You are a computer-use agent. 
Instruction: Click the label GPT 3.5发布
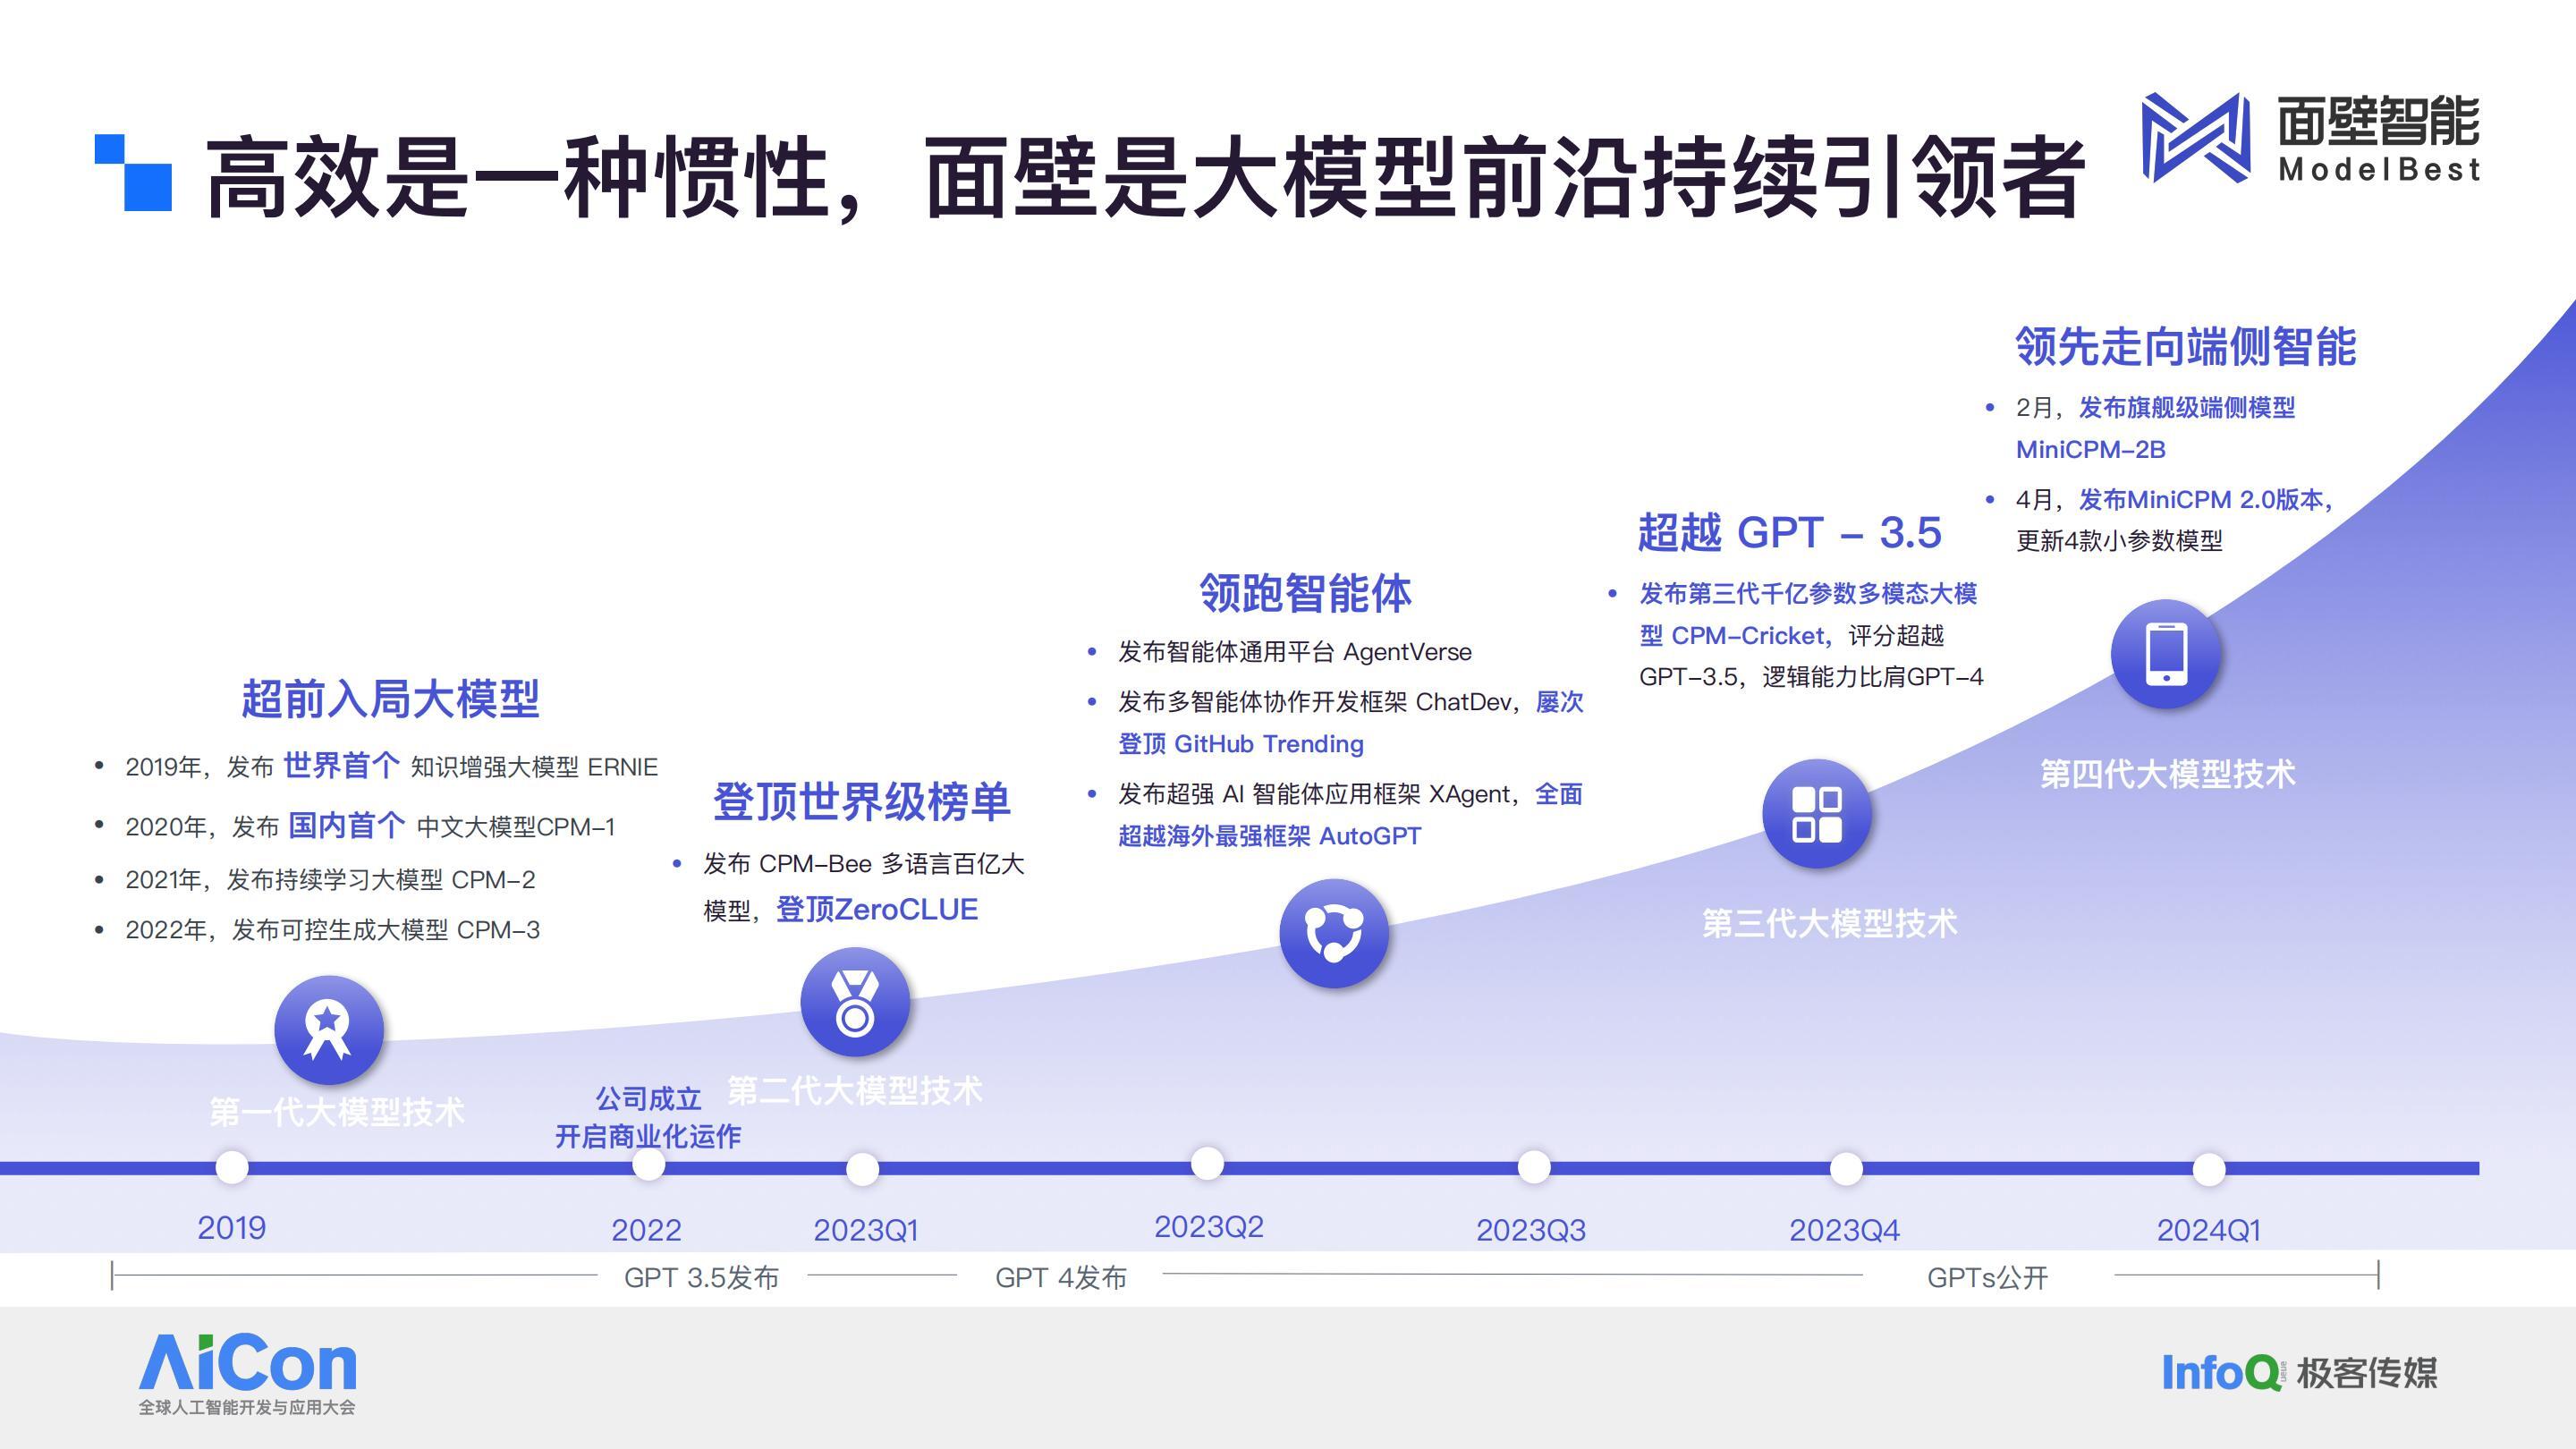pos(701,1277)
